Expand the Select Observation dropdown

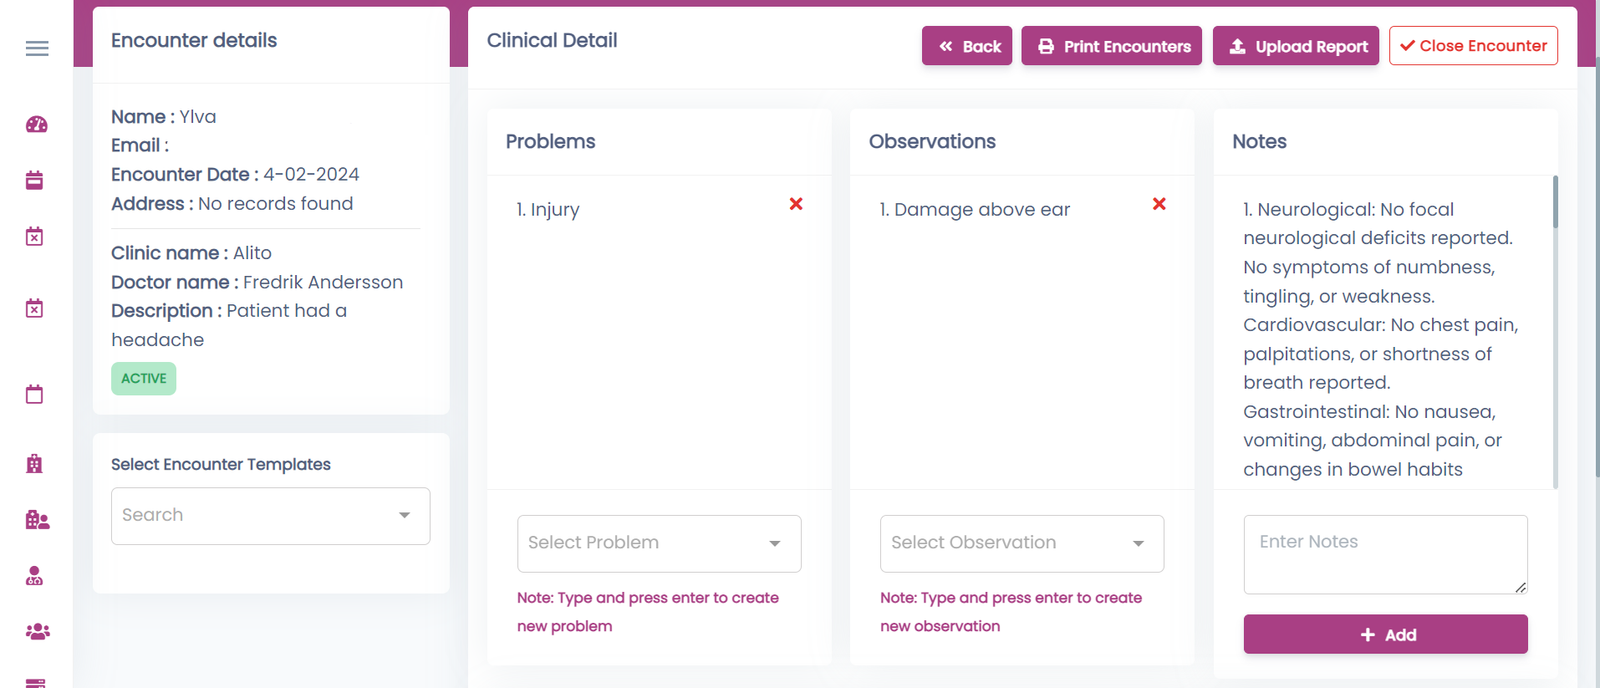[x=1022, y=543]
